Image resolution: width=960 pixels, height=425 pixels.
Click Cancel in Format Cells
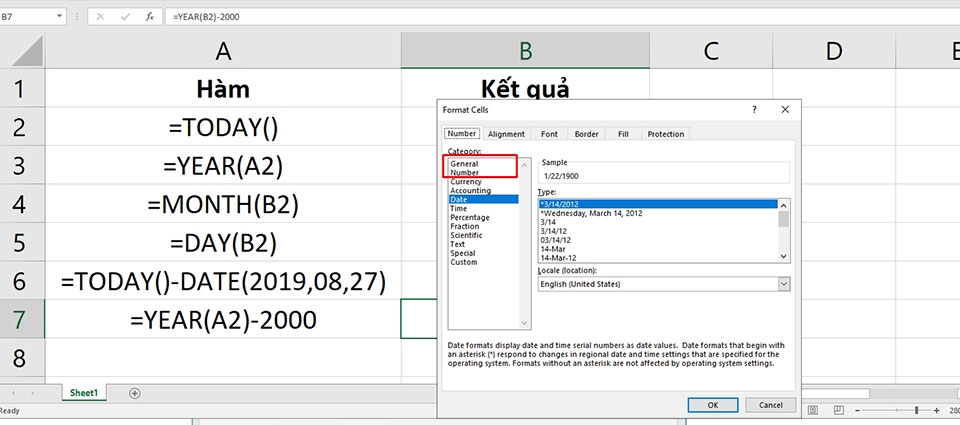pyautogui.click(x=771, y=405)
